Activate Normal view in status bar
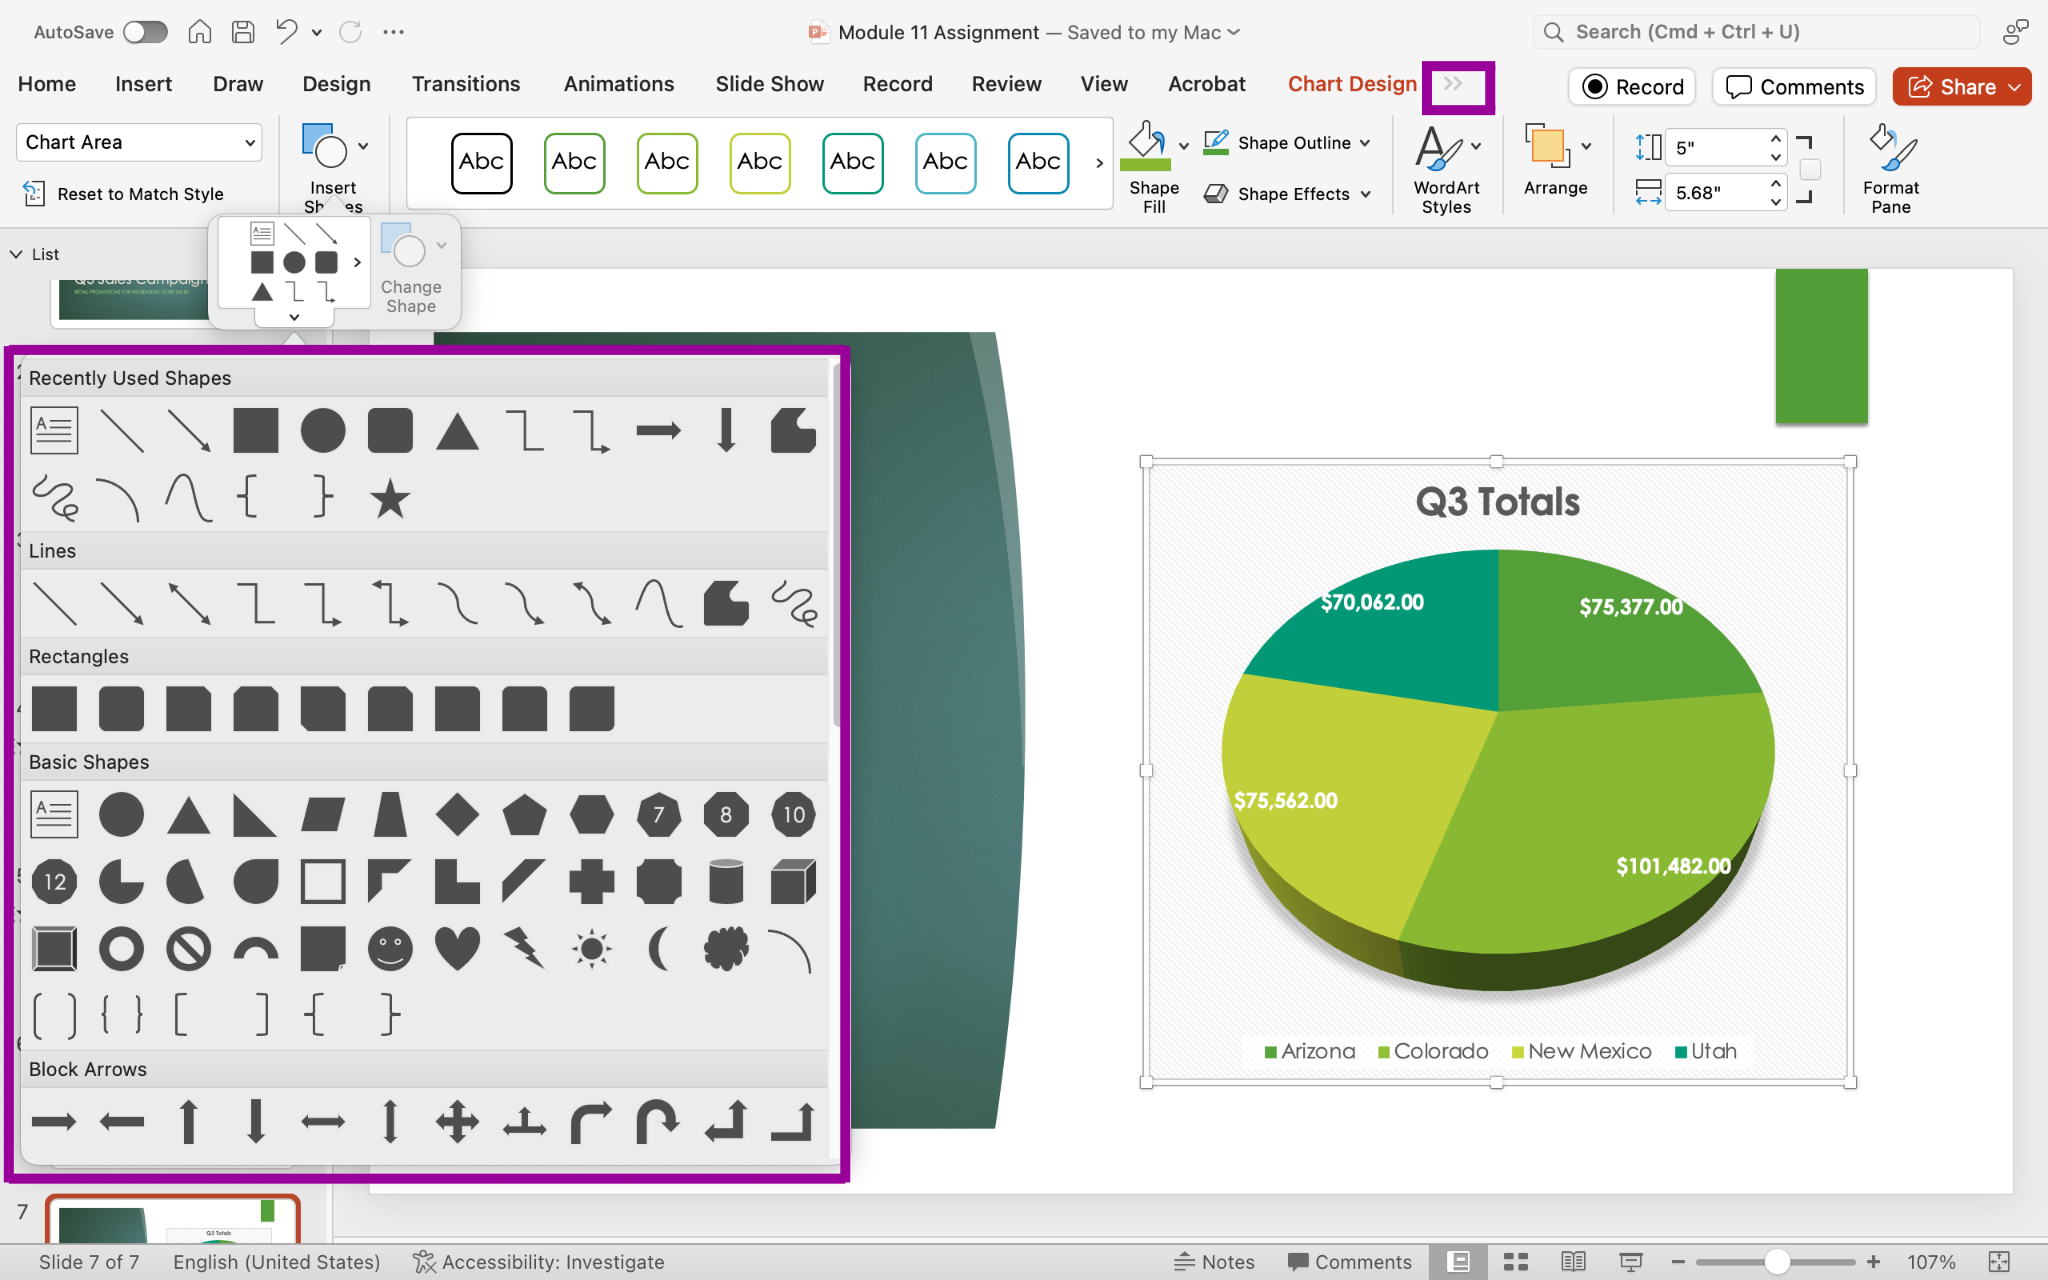Screen dimensions: 2048x1280 click(1459, 1262)
